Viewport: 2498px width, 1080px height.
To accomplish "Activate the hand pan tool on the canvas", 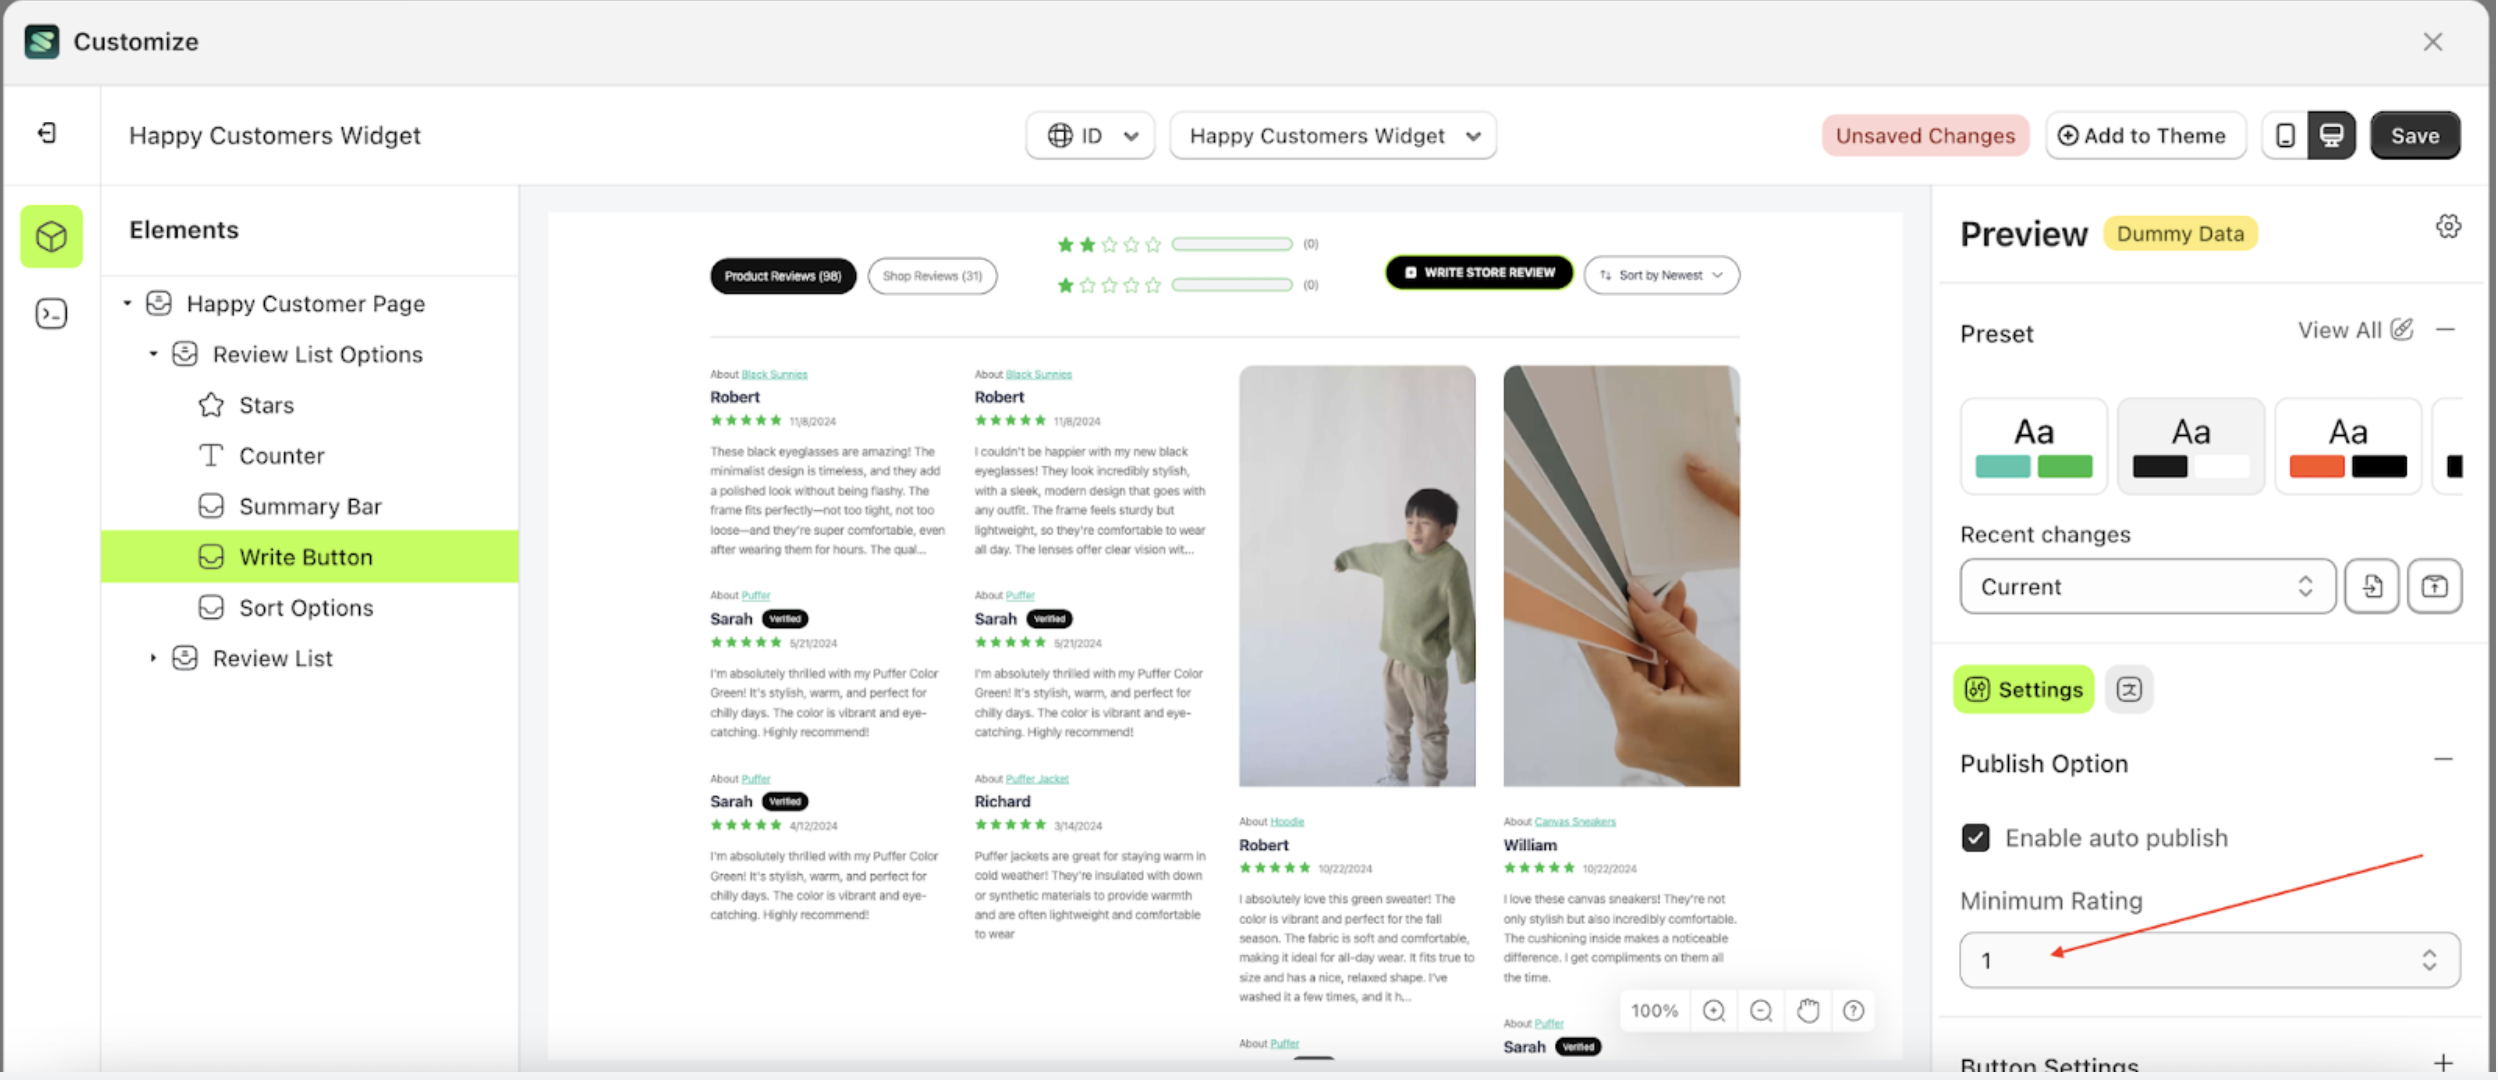I will [1807, 1010].
